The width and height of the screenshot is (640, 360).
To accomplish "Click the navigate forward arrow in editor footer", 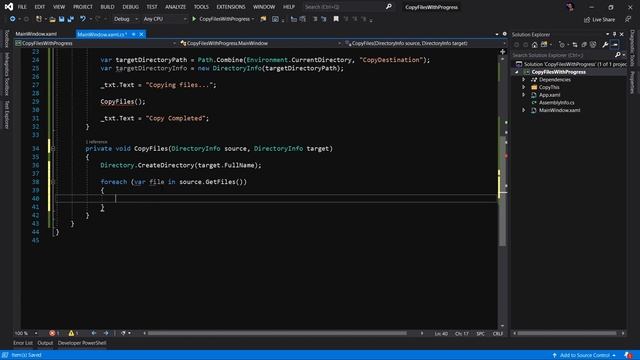I will [x=106, y=333].
